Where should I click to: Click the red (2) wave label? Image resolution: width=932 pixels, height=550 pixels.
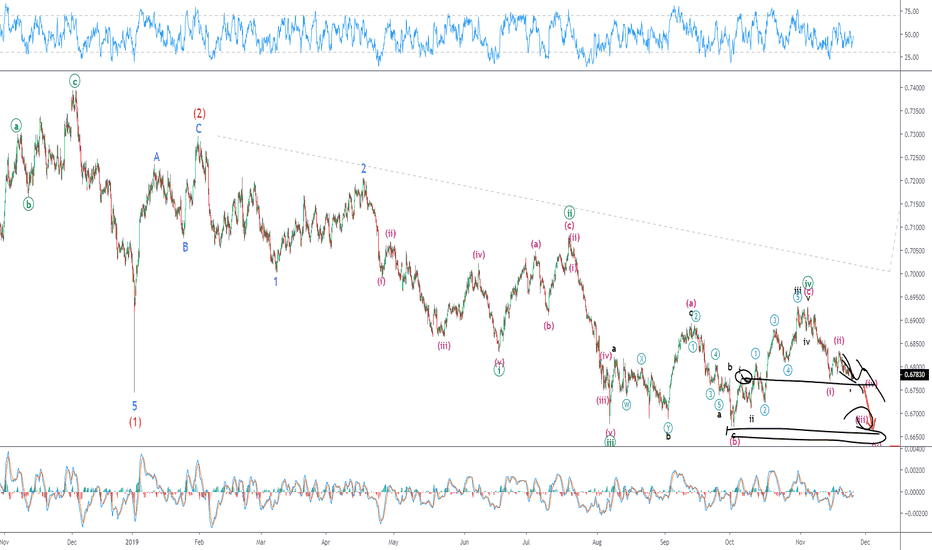pos(199,113)
